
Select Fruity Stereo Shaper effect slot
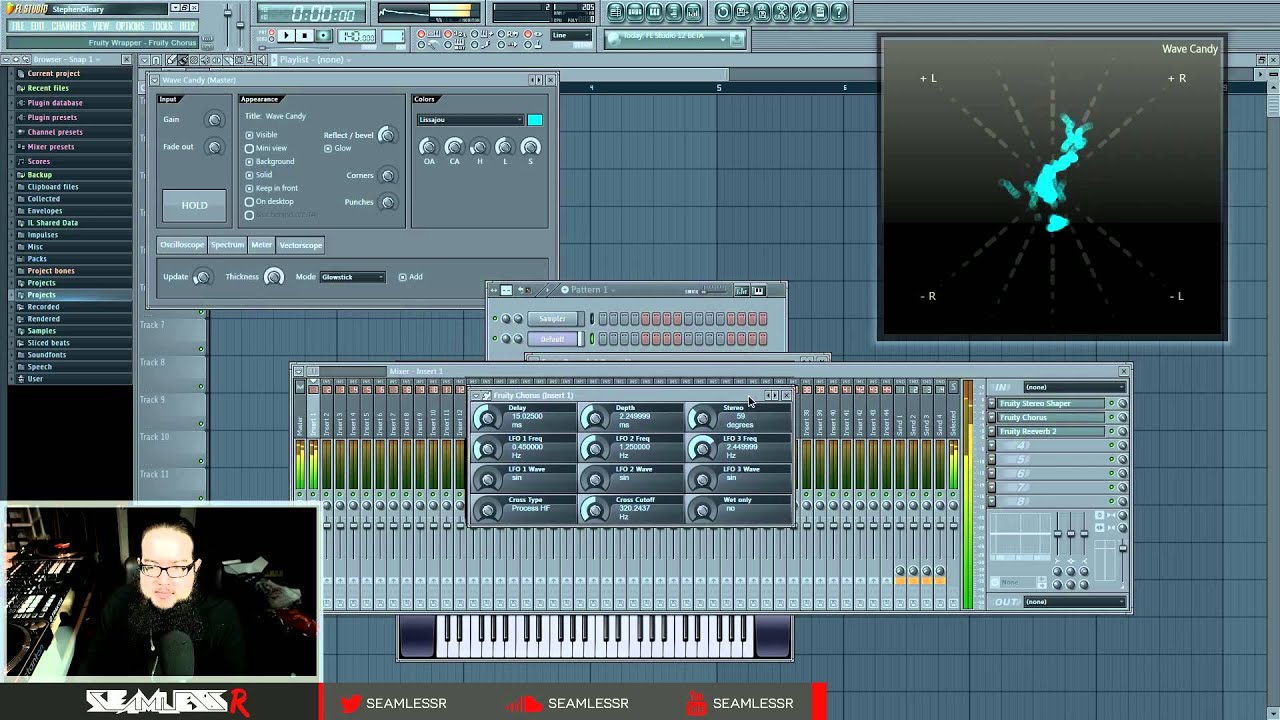(x=1051, y=404)
